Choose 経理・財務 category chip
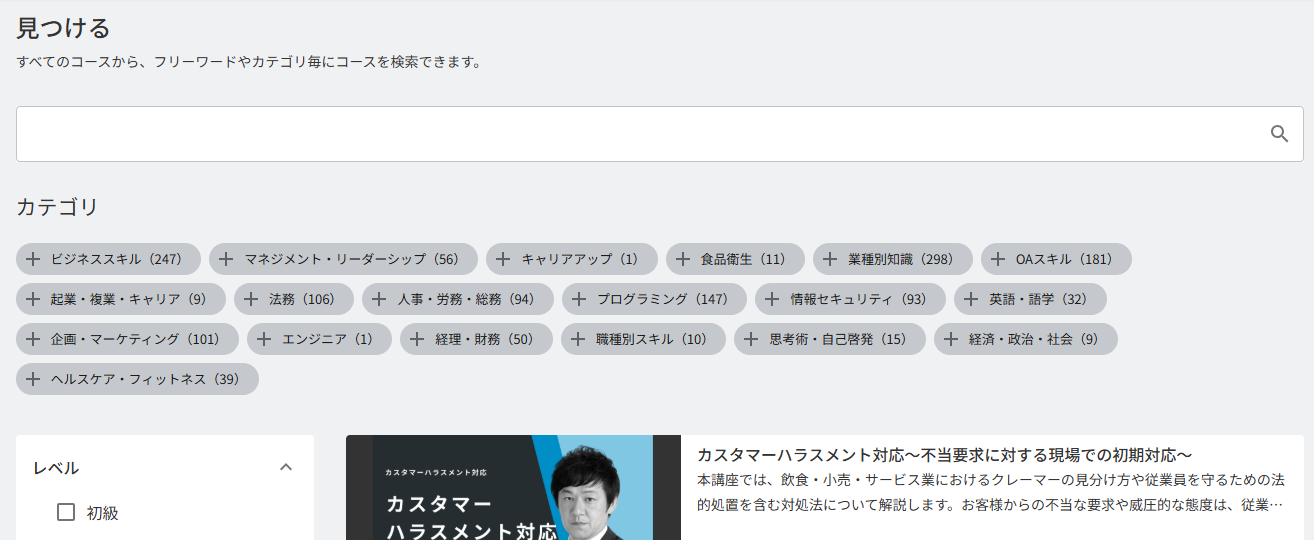 [x=476, y=339]
